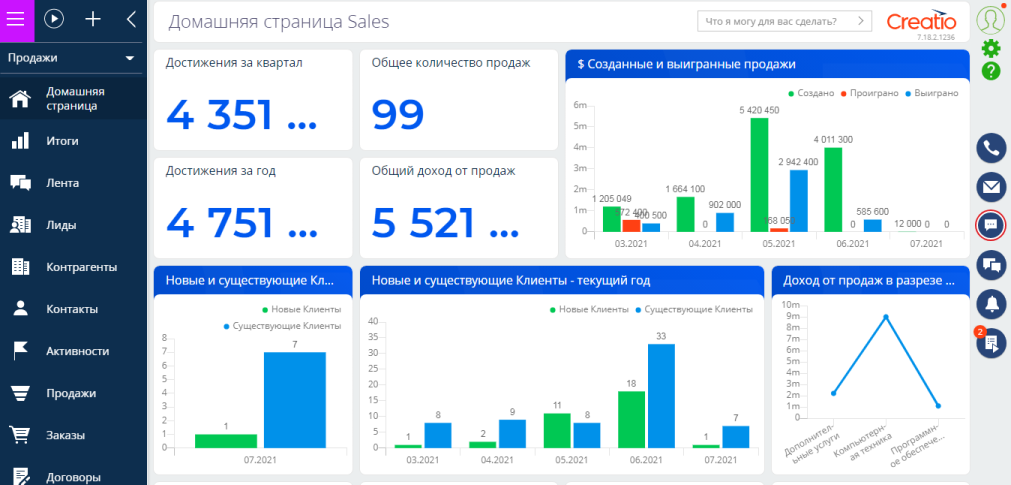Open the email envelope panel icon
This screenshot has width=1011, height=485.
(x=990, y=186)
